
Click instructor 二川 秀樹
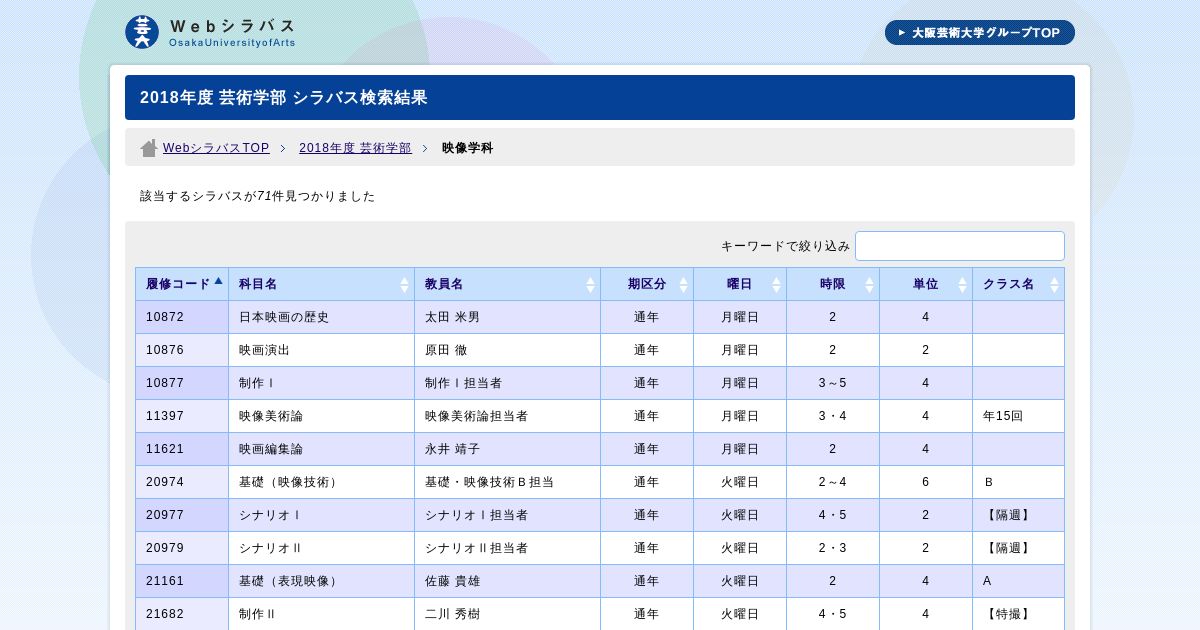(452, 614)
